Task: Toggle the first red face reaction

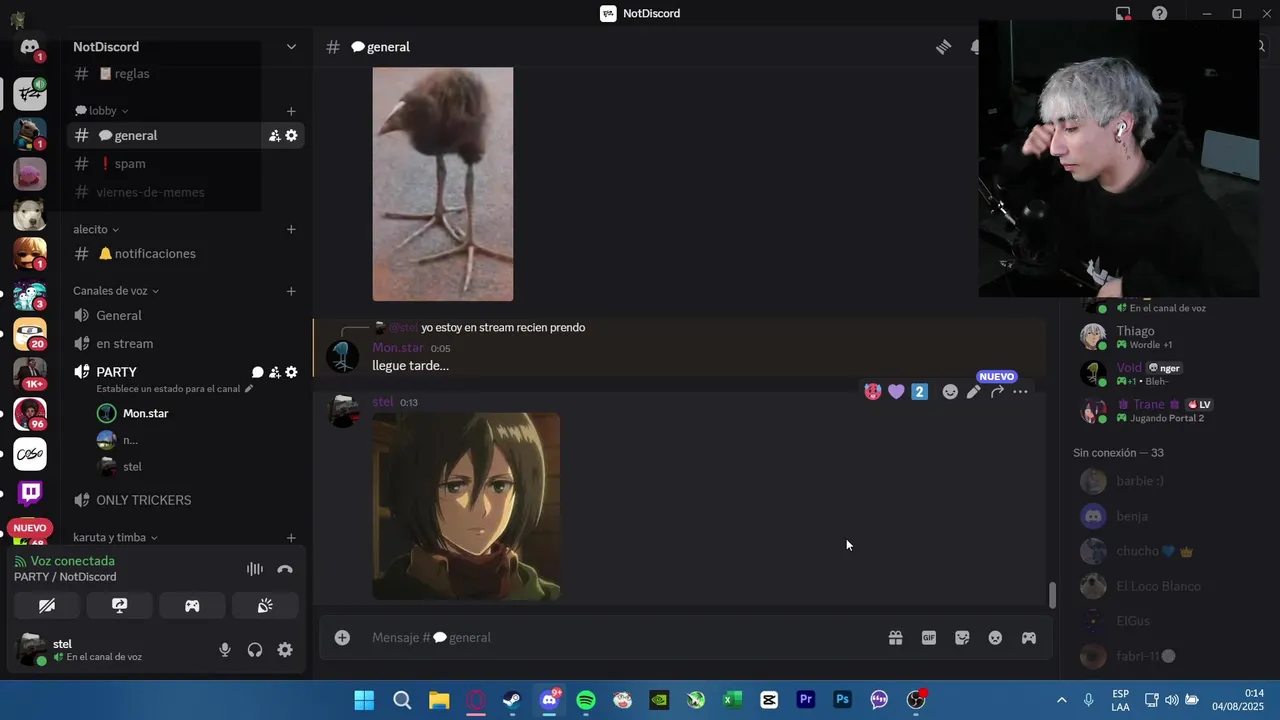Action: click(873, 392)
